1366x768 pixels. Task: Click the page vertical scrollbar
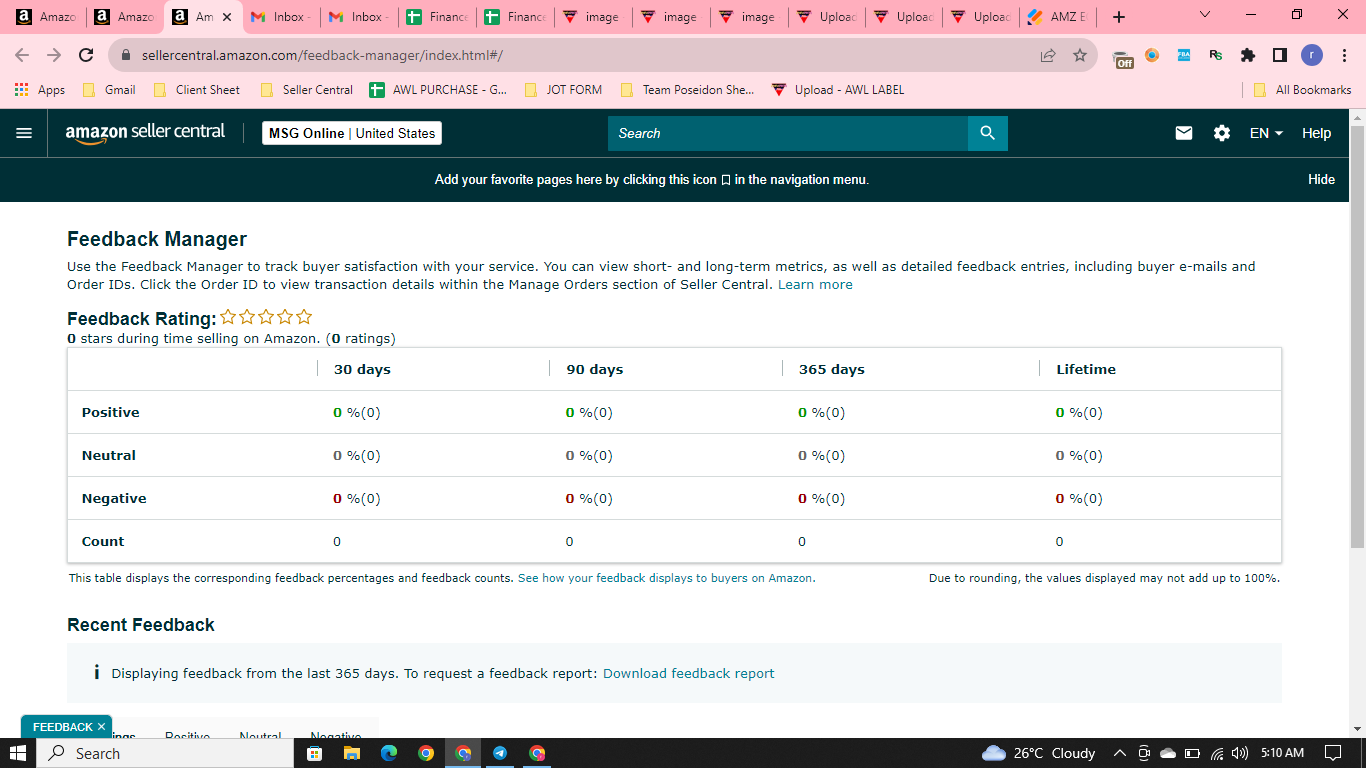tap(1357, 337)
